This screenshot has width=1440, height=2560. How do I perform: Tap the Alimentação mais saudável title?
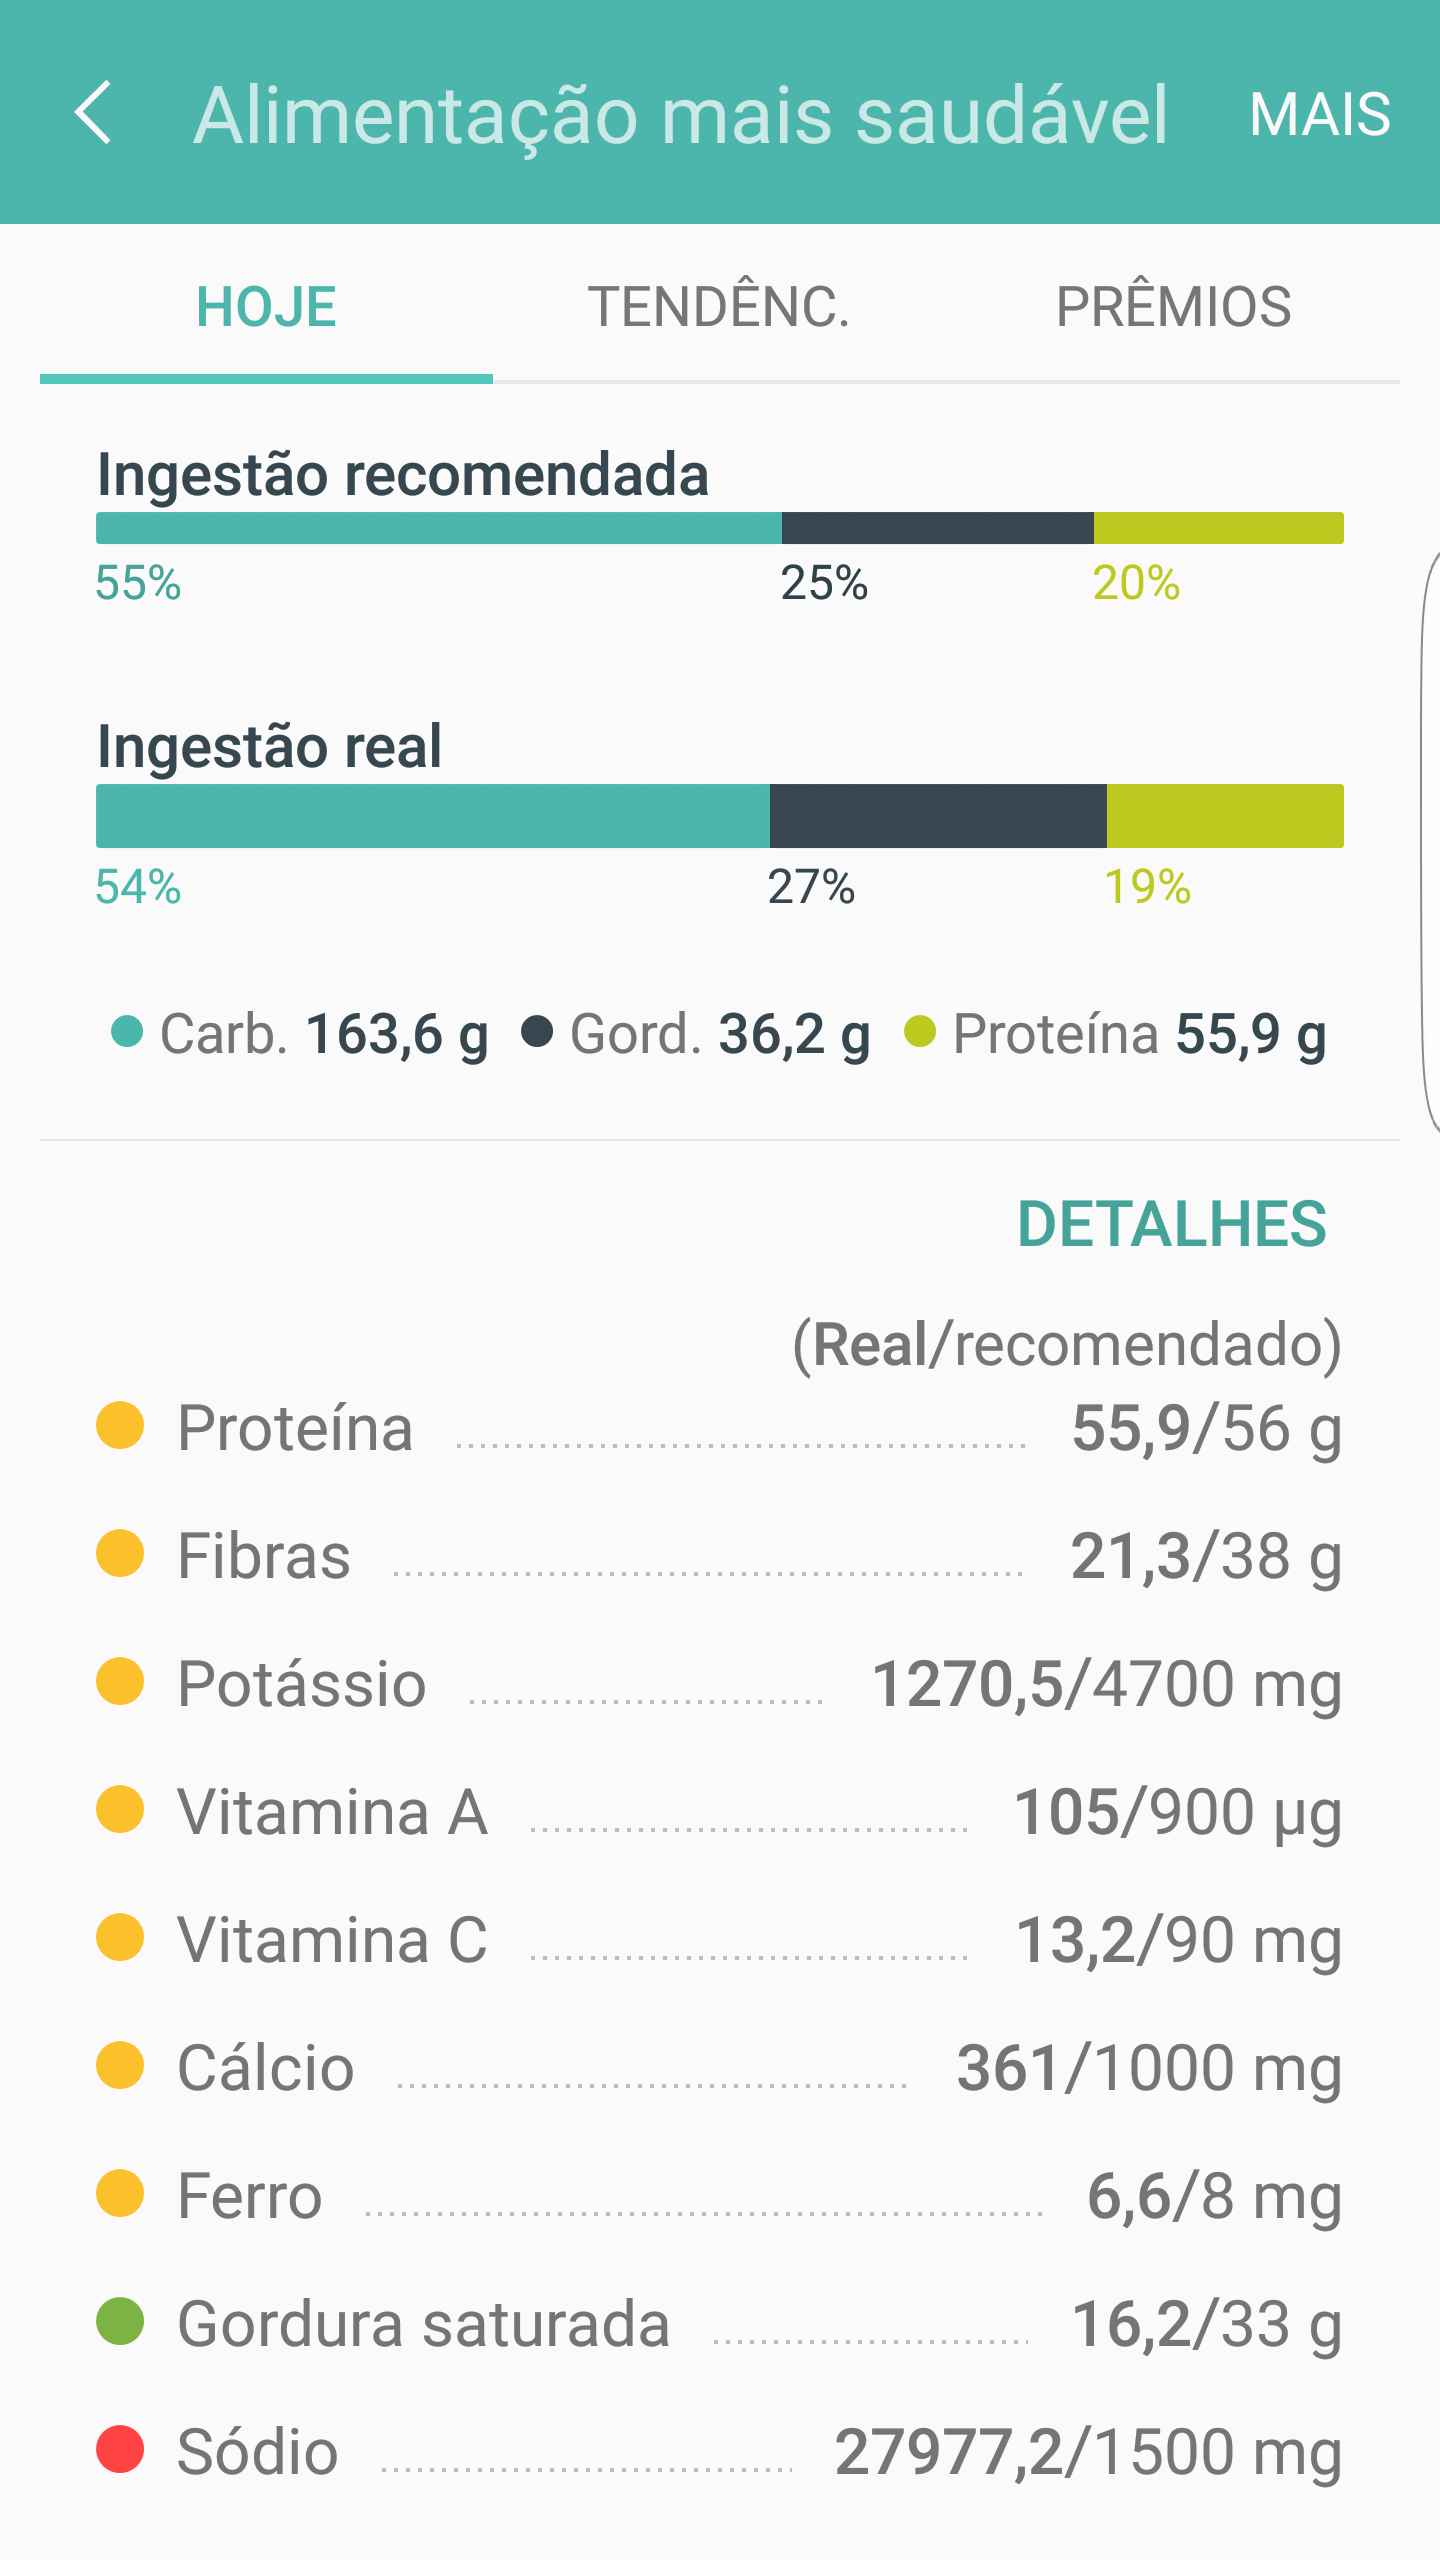point(680,115)
